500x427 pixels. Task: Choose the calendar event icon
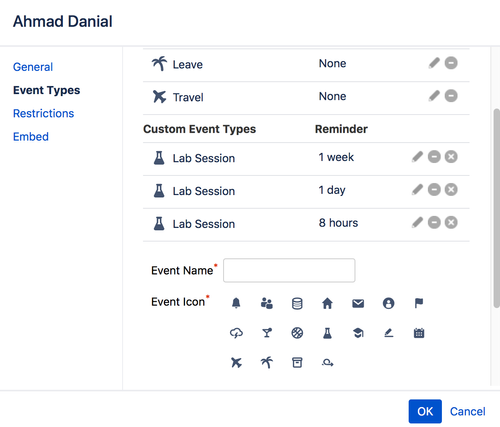[419, 333]
